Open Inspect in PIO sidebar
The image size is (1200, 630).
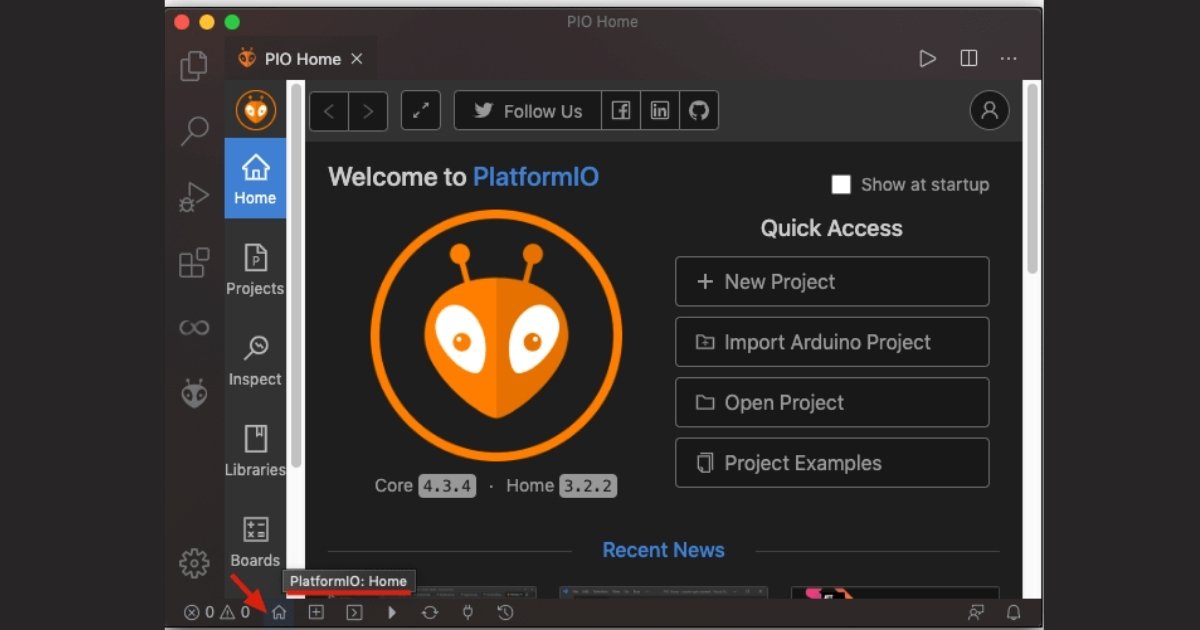255,360
